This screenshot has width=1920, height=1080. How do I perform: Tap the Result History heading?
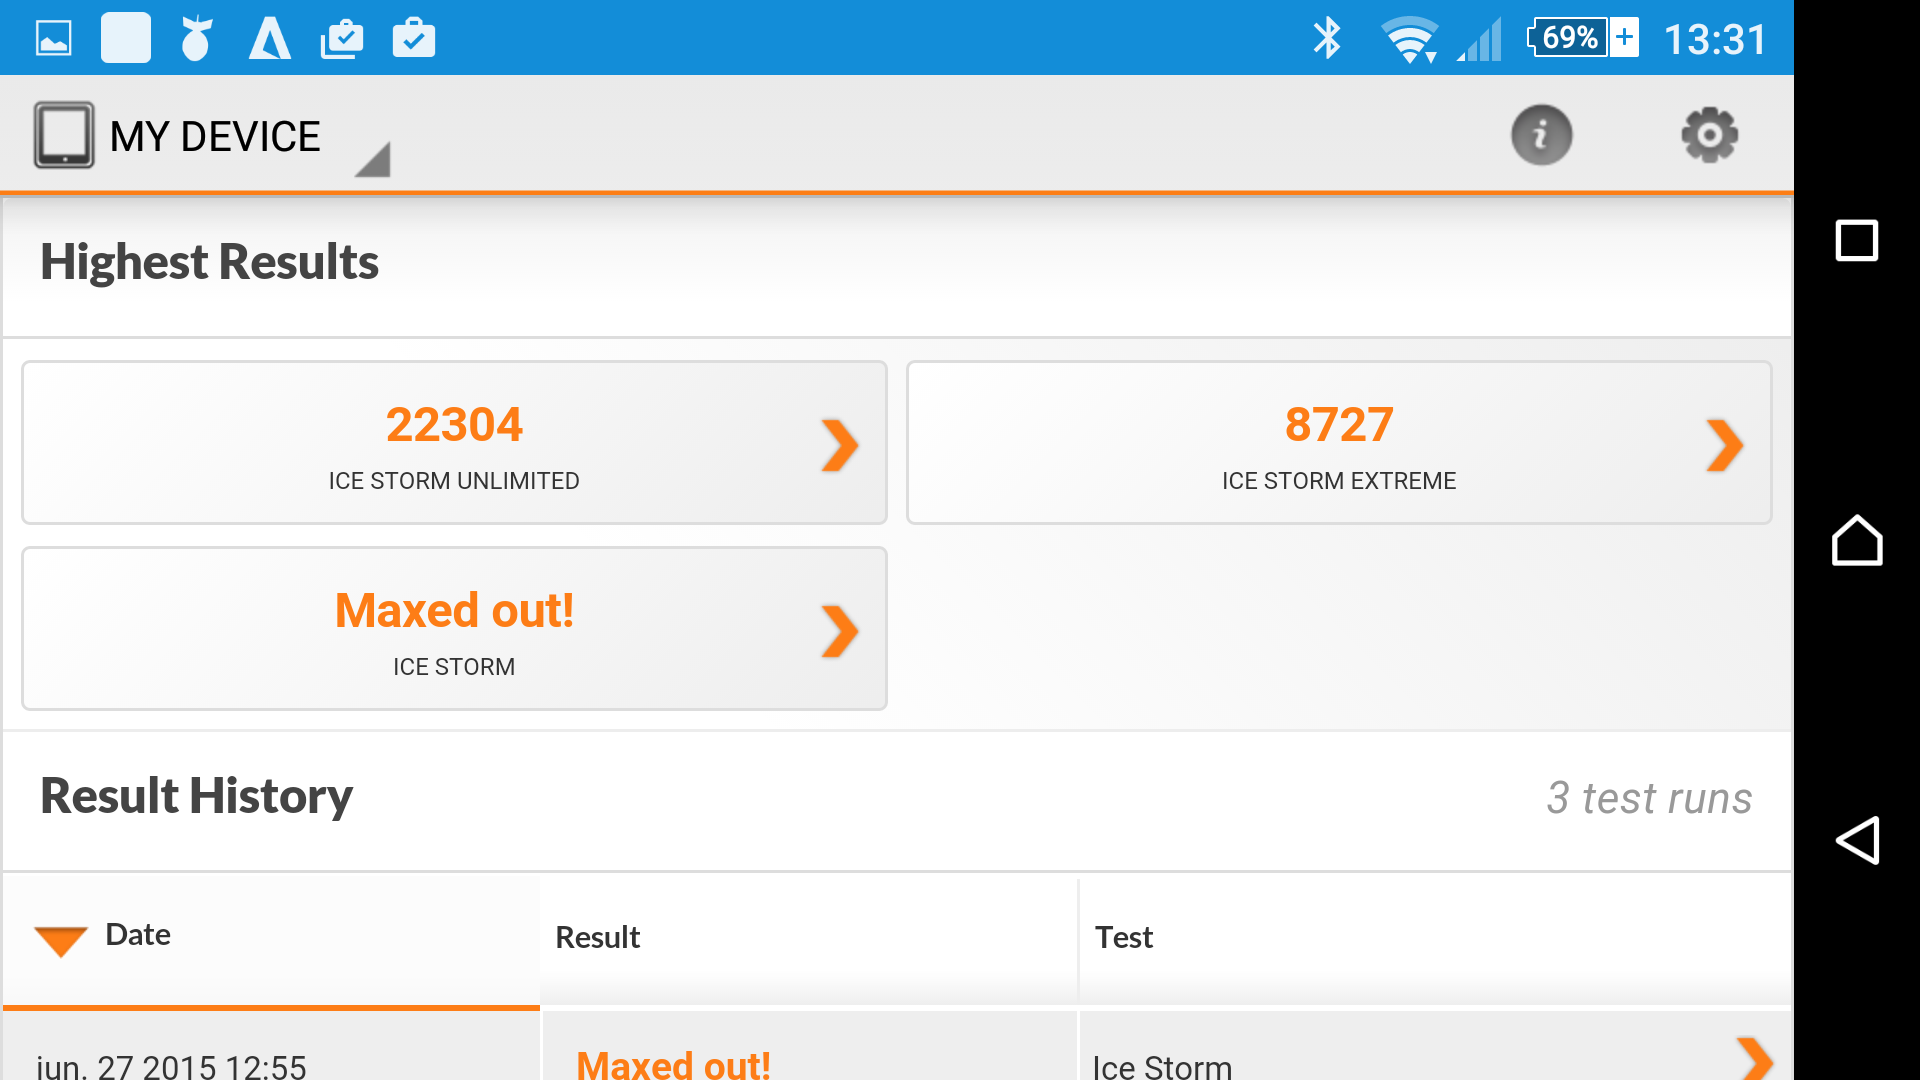coord(196,796)
